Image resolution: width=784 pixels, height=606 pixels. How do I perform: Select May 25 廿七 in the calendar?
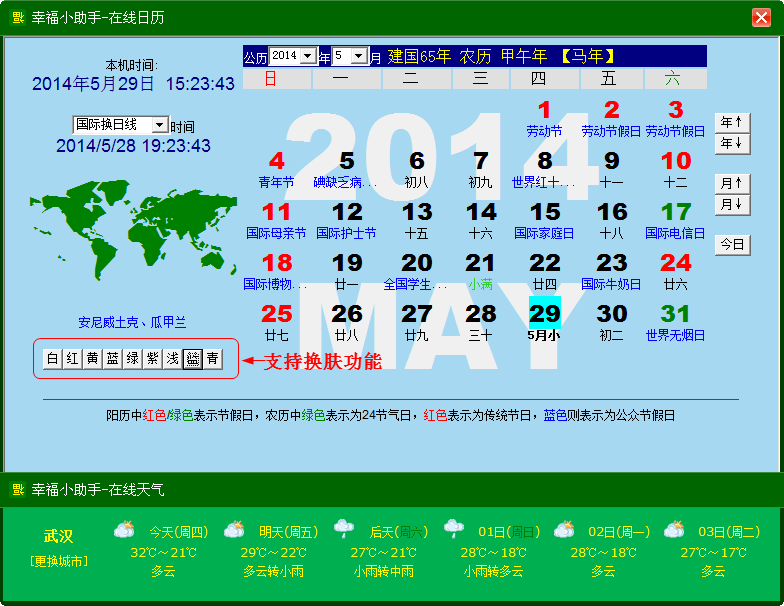click(x=276, y=323)
